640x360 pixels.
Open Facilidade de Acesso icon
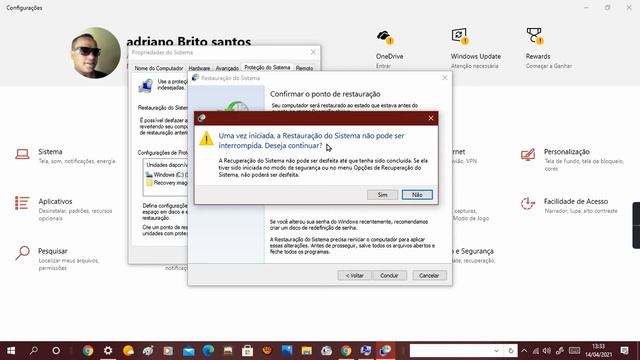[x=528, y=203]
